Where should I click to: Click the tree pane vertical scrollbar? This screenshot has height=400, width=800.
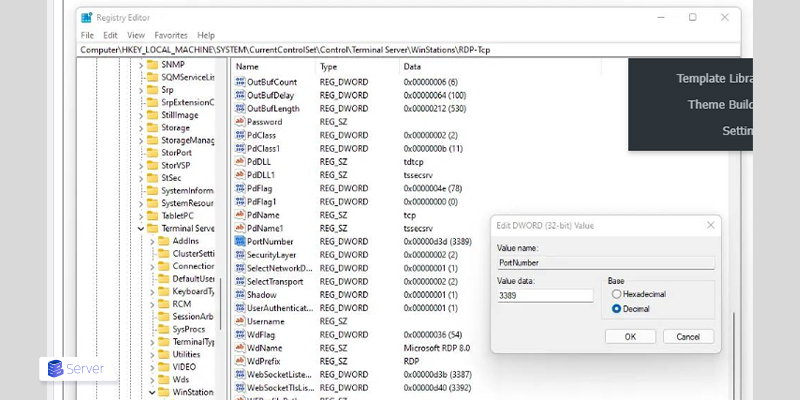point(220,303)
